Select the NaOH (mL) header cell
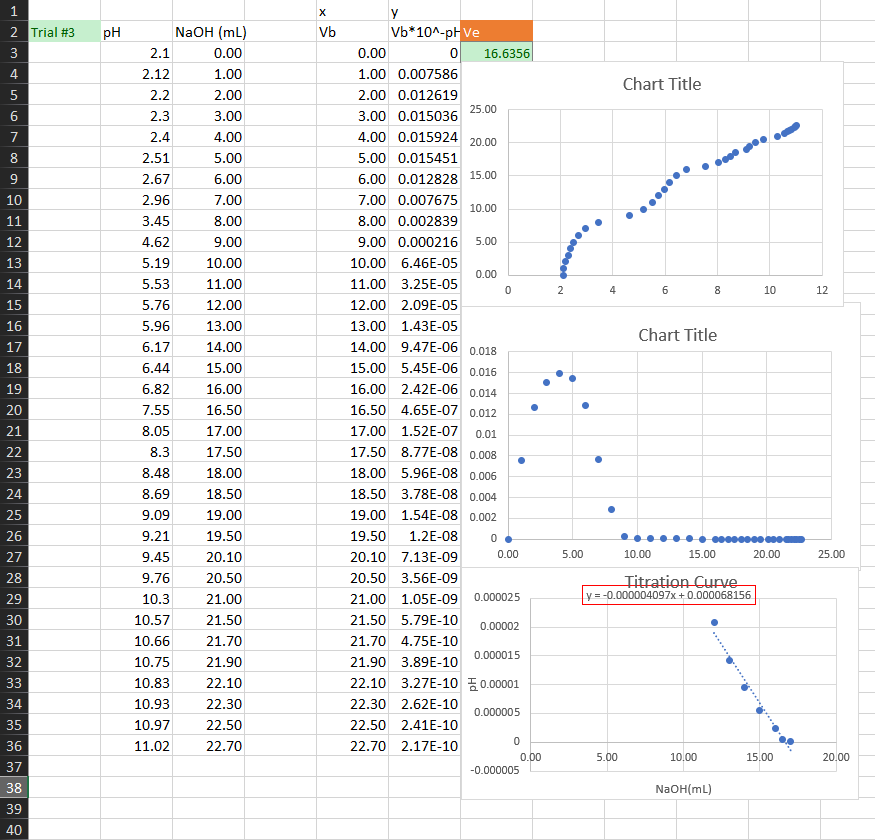This screenshot has height=840, width=875. point(200,32)
